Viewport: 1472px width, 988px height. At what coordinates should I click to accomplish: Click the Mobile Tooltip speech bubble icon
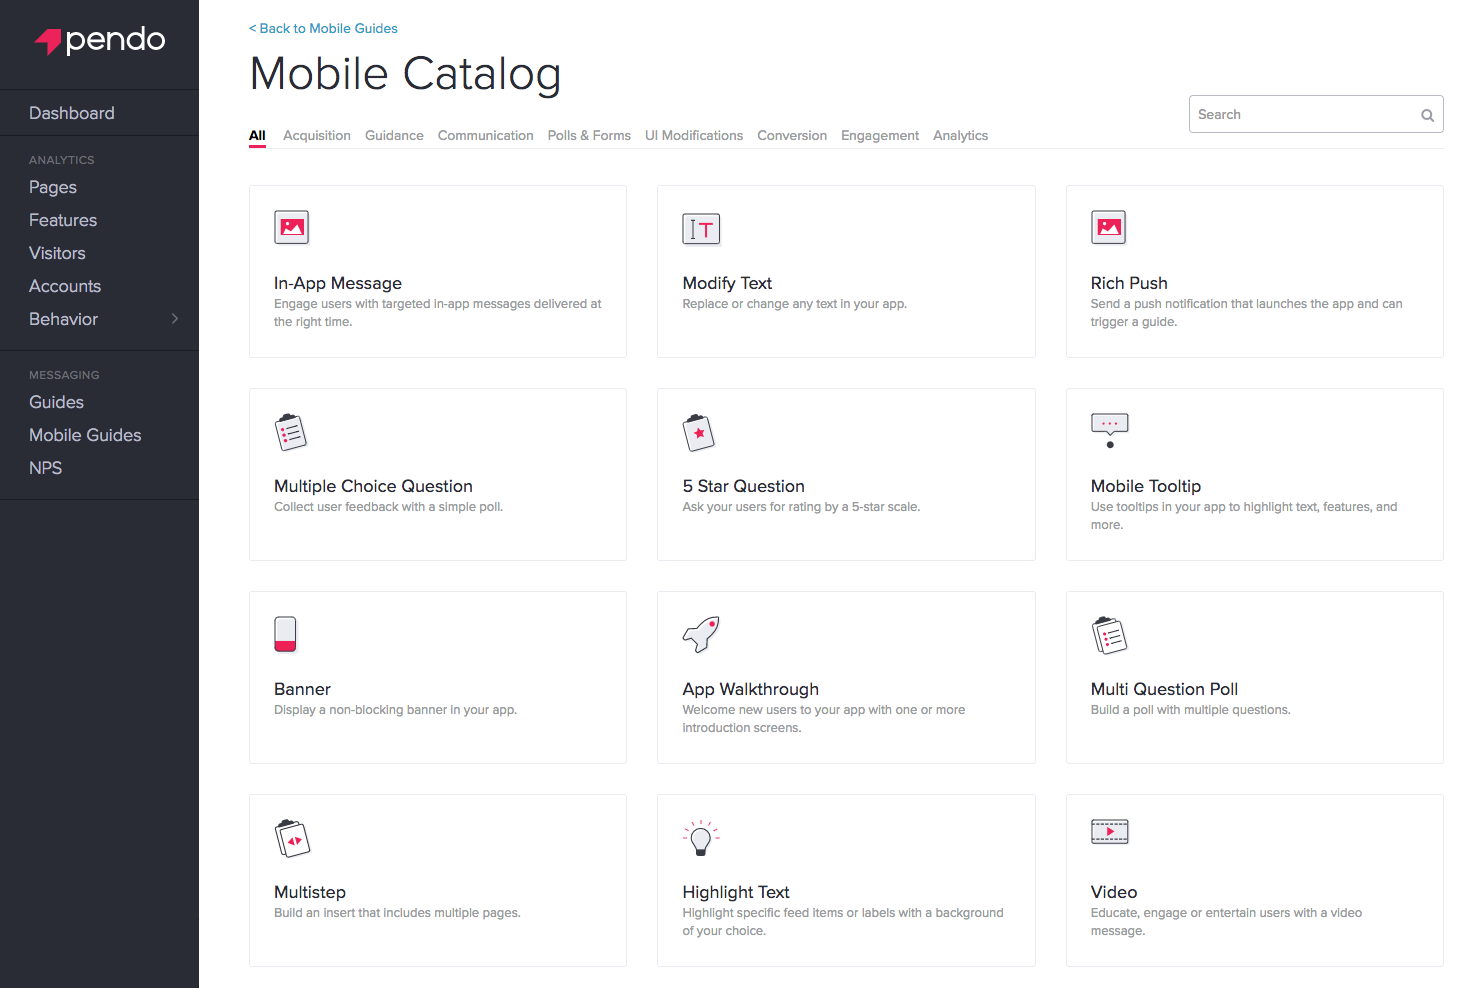point(1109,428)
